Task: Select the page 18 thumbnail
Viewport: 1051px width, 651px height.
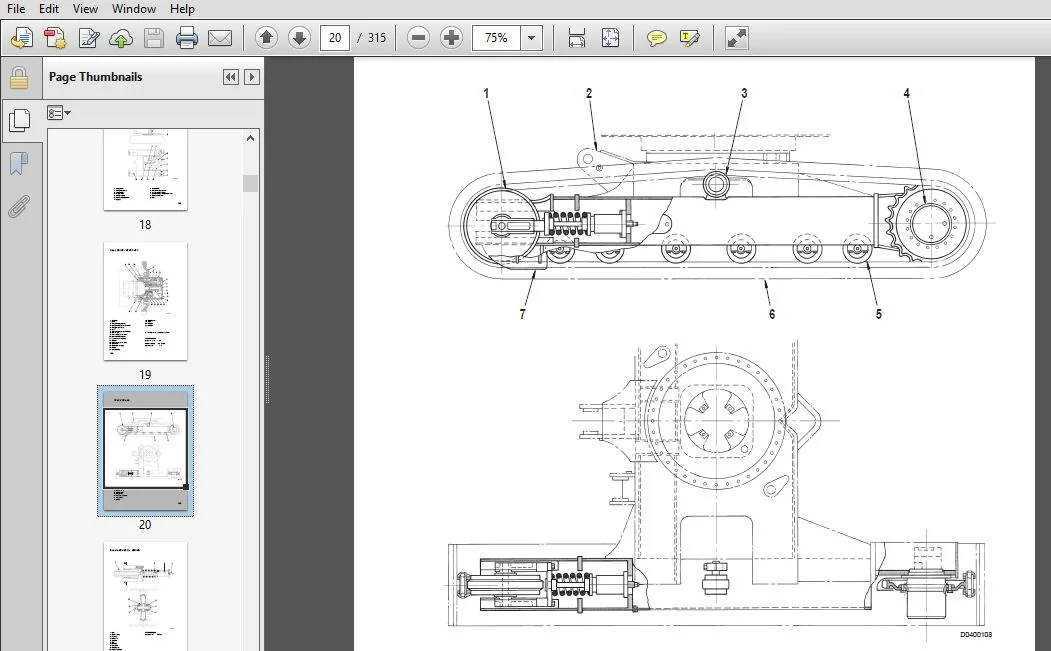Action: pyautogui.click(x=145, y=170)
